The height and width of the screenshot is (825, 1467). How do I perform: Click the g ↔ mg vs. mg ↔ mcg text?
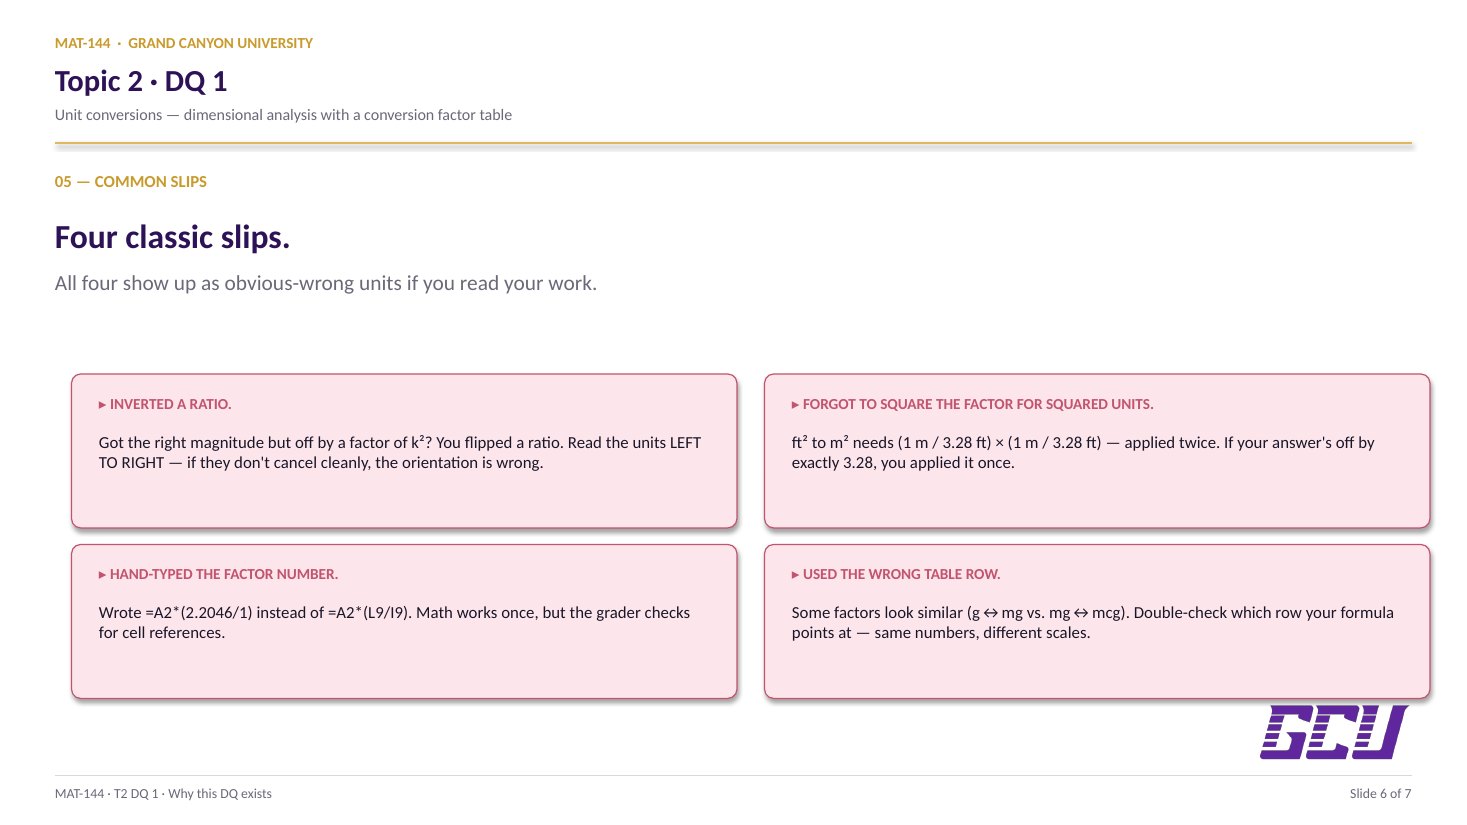pyautogui.click(x=1047, y=613)
